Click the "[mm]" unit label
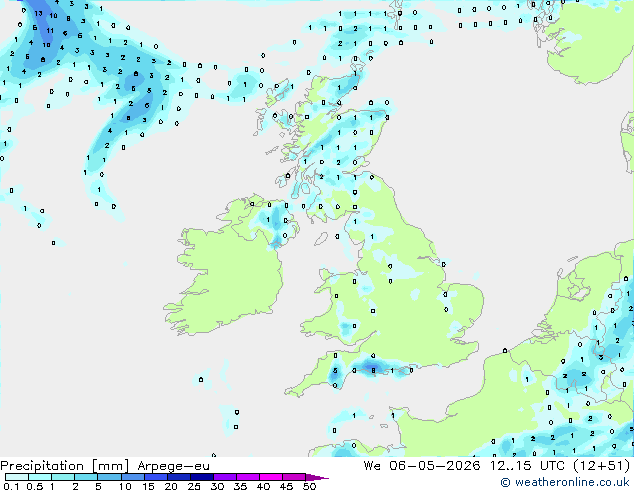The image size is (634, 490). click(x=110, y=466)
